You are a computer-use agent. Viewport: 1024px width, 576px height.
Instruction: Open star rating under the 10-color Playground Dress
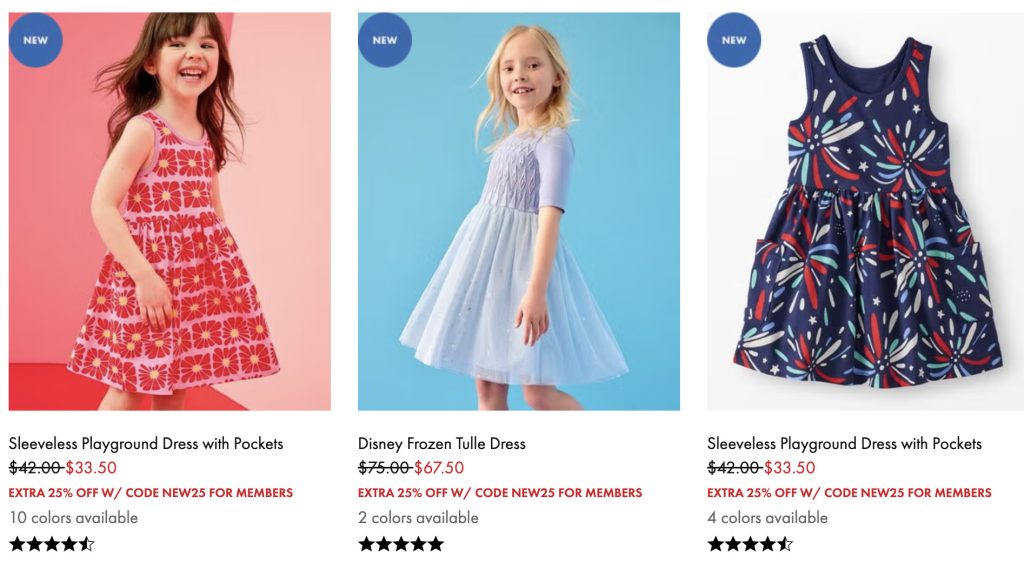click(x=52, y=544)
